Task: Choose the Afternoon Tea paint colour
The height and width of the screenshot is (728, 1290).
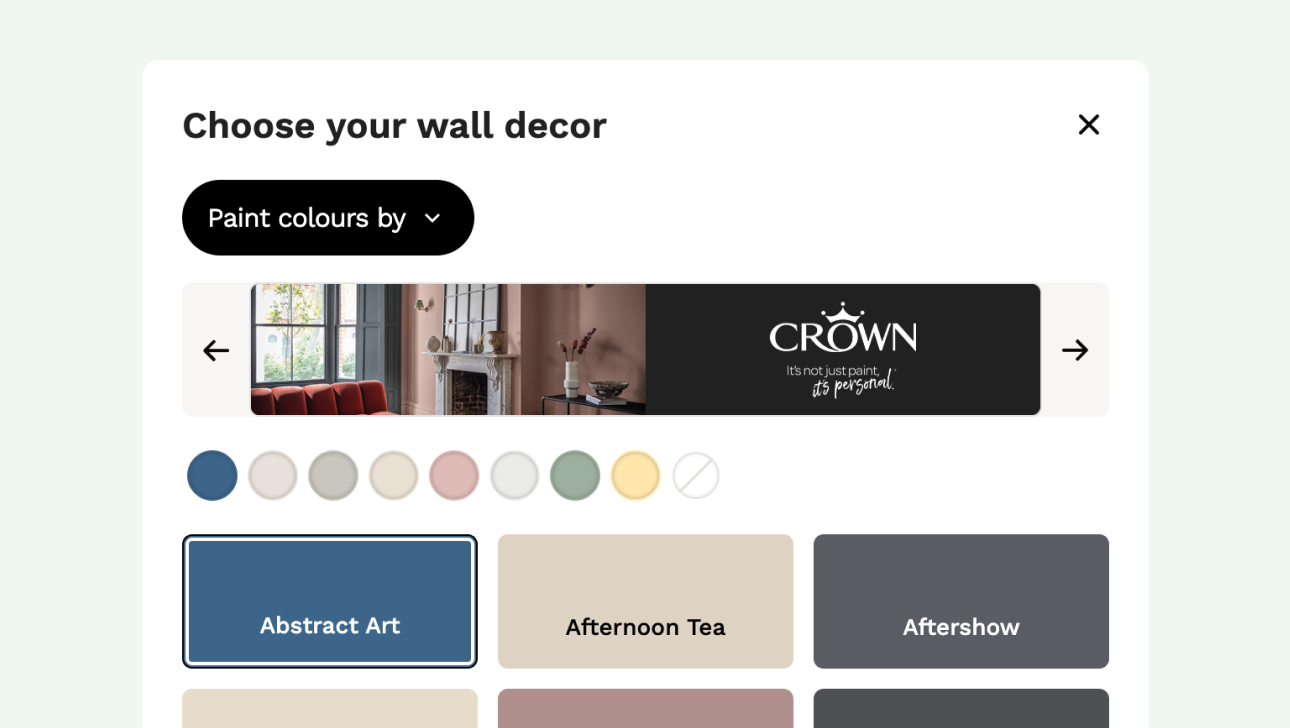Action: coord(645,601)
